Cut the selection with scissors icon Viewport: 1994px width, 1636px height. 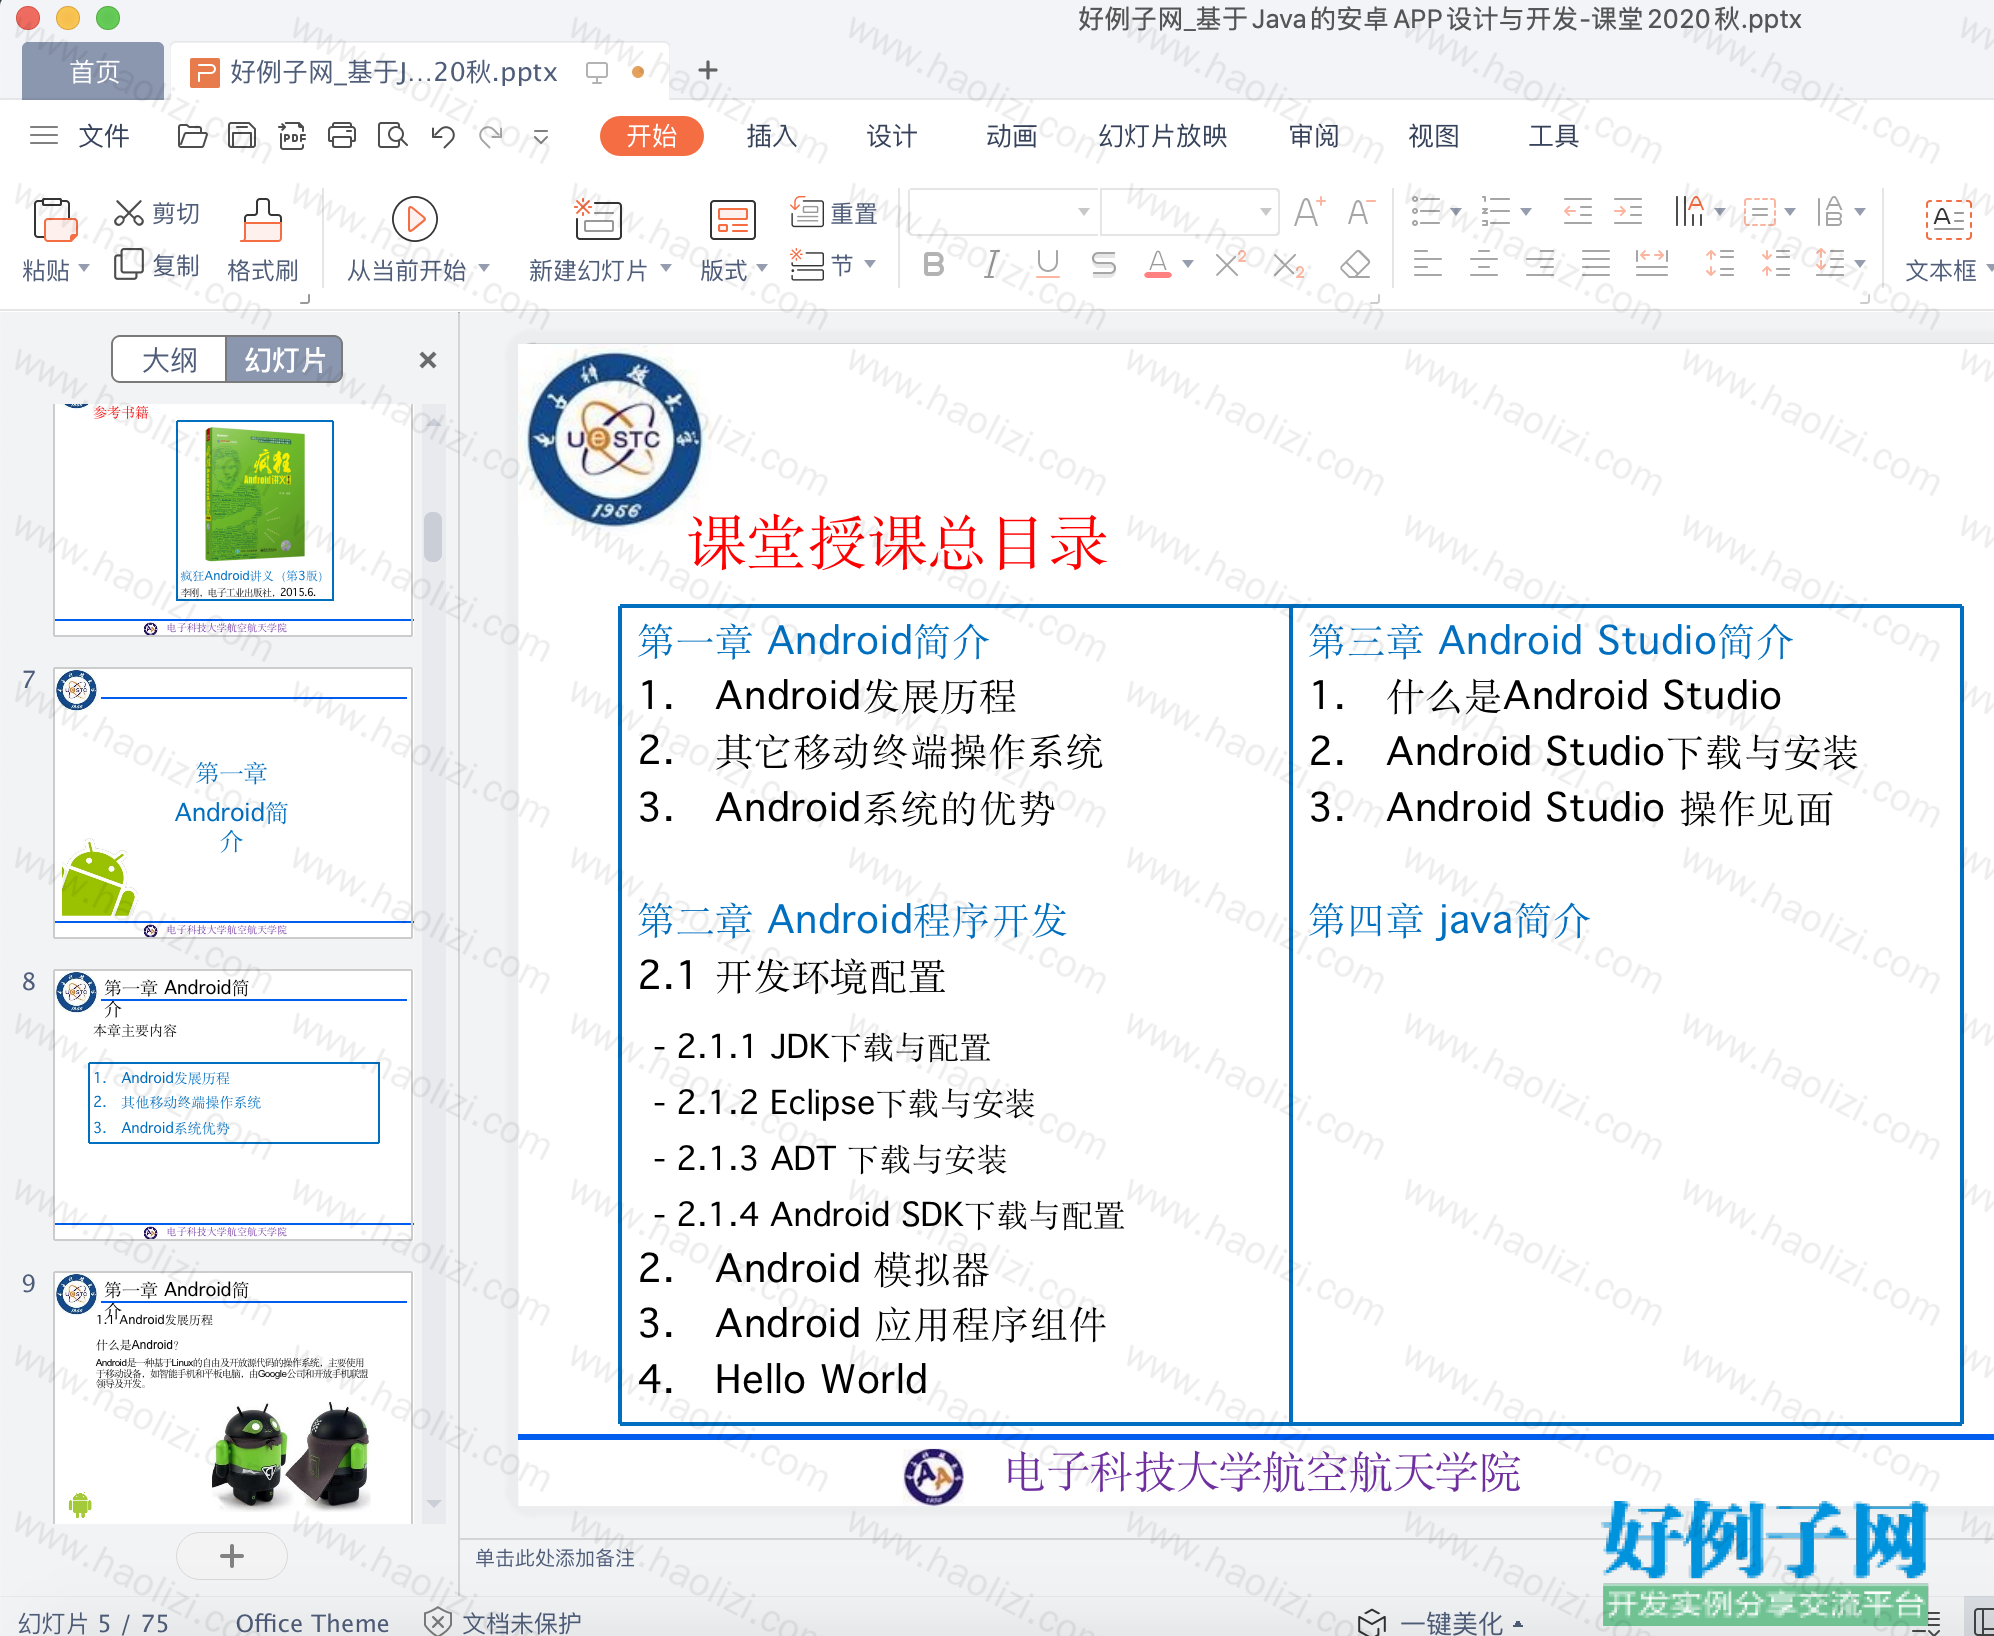(129, 212)
